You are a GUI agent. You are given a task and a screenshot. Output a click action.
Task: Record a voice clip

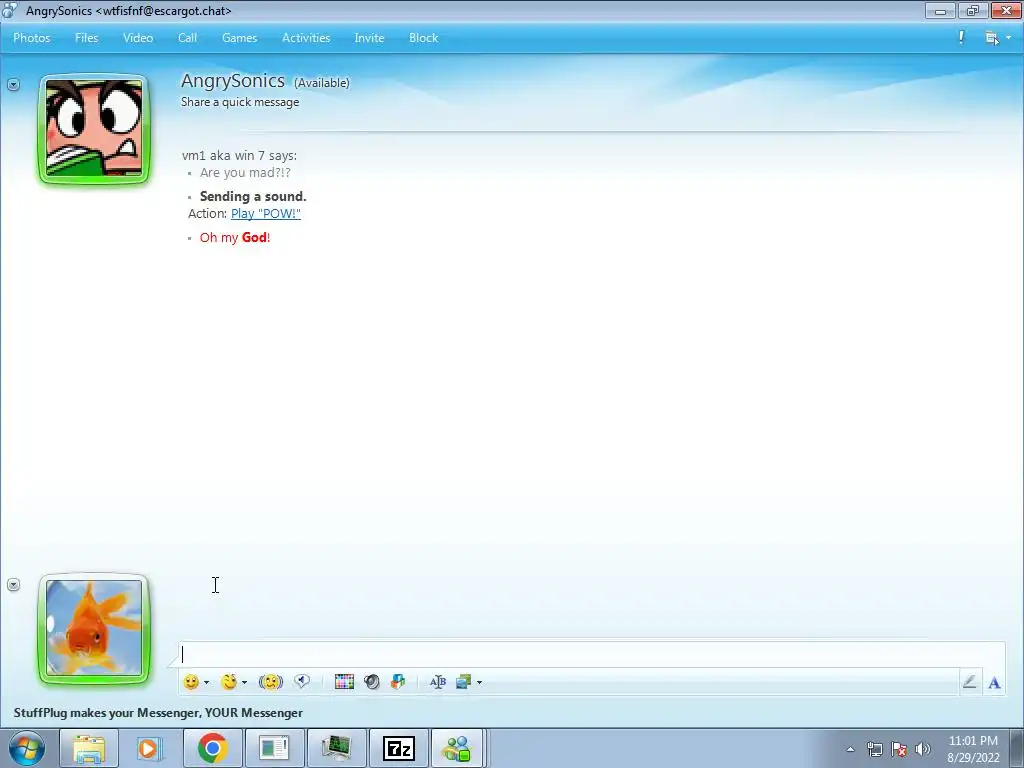302,682
